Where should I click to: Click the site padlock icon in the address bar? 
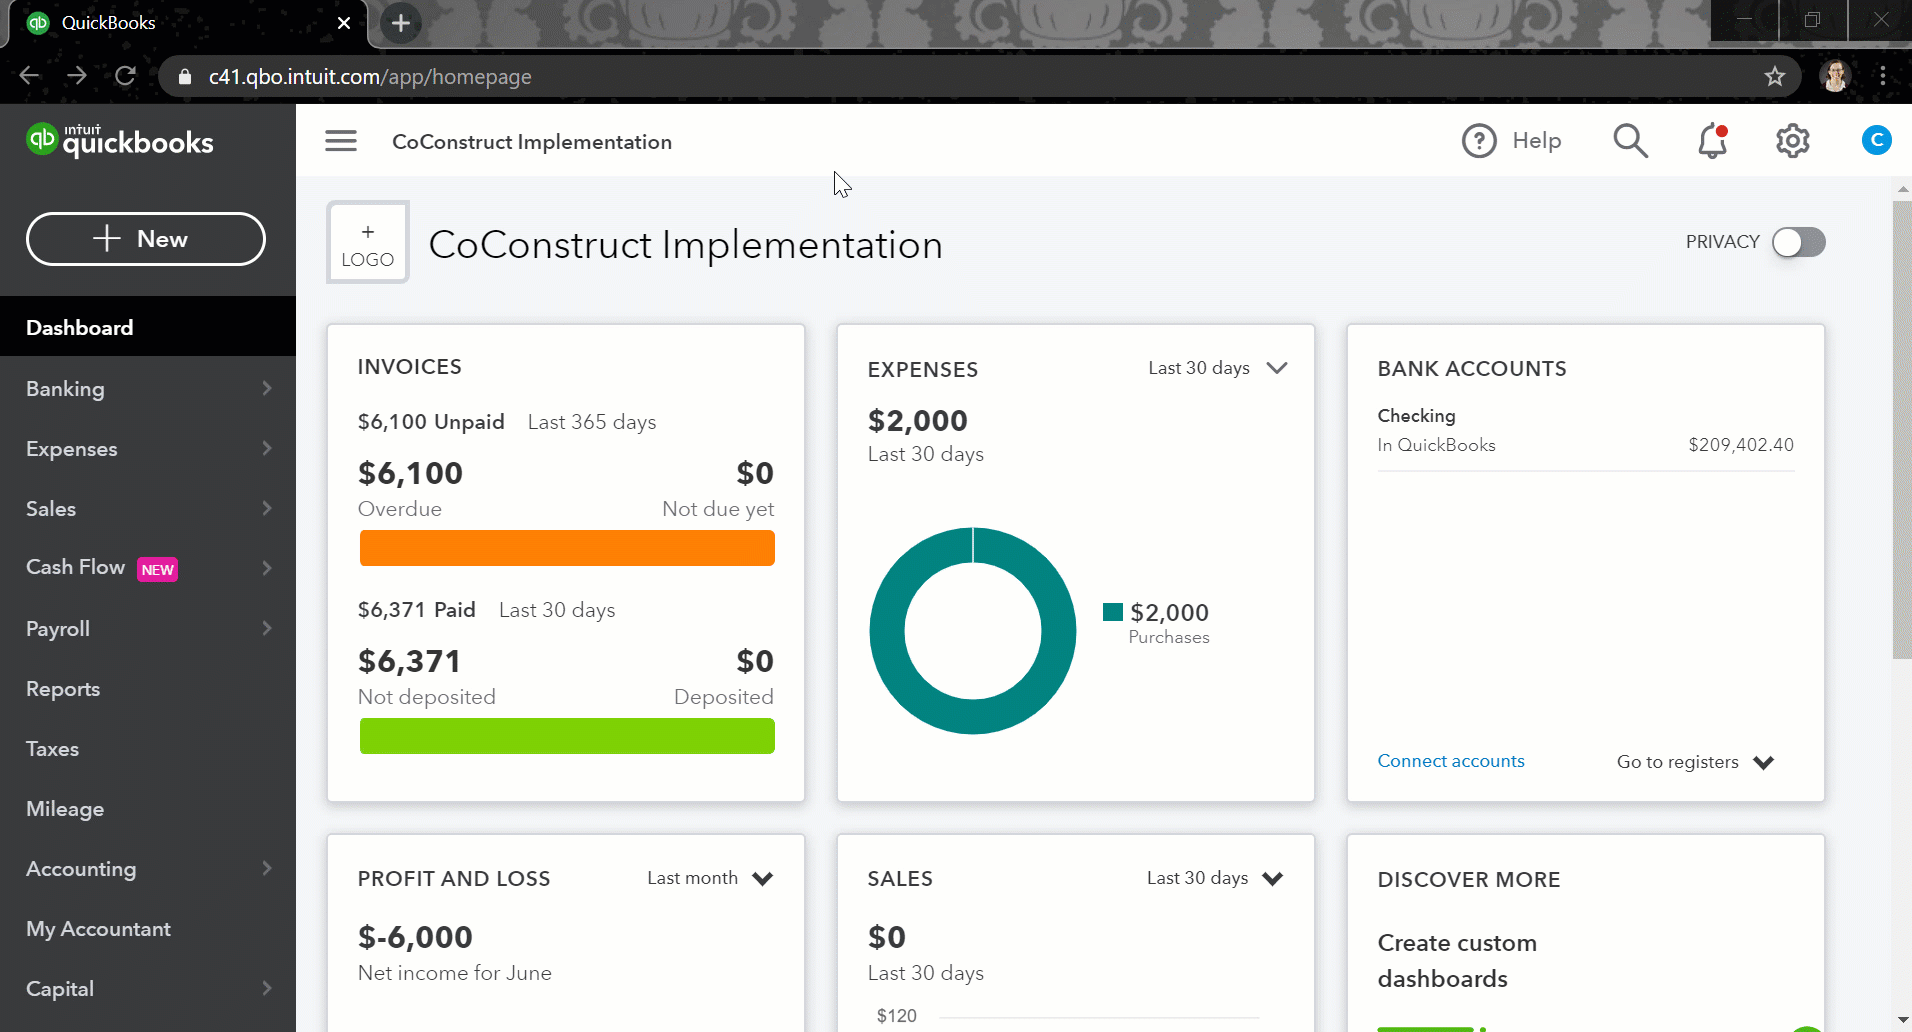185,77
